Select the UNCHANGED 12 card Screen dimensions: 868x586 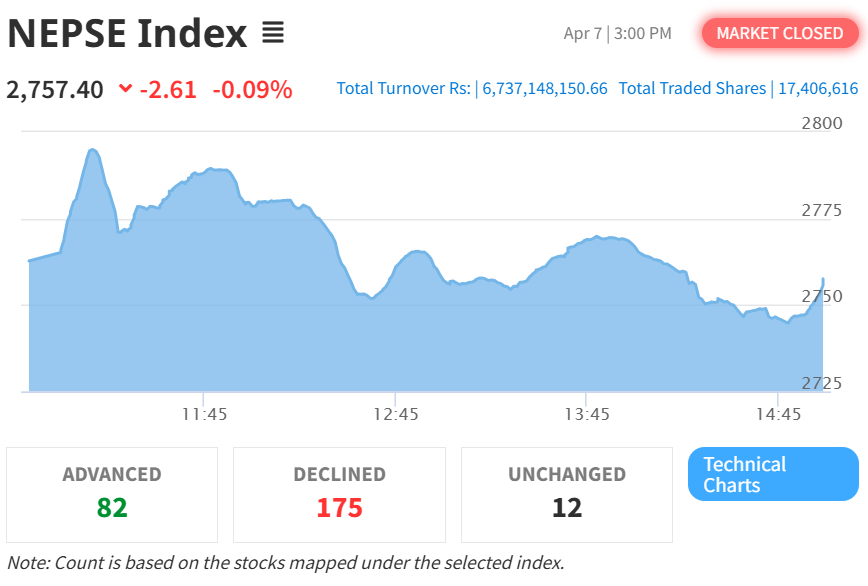click(566, 494)
